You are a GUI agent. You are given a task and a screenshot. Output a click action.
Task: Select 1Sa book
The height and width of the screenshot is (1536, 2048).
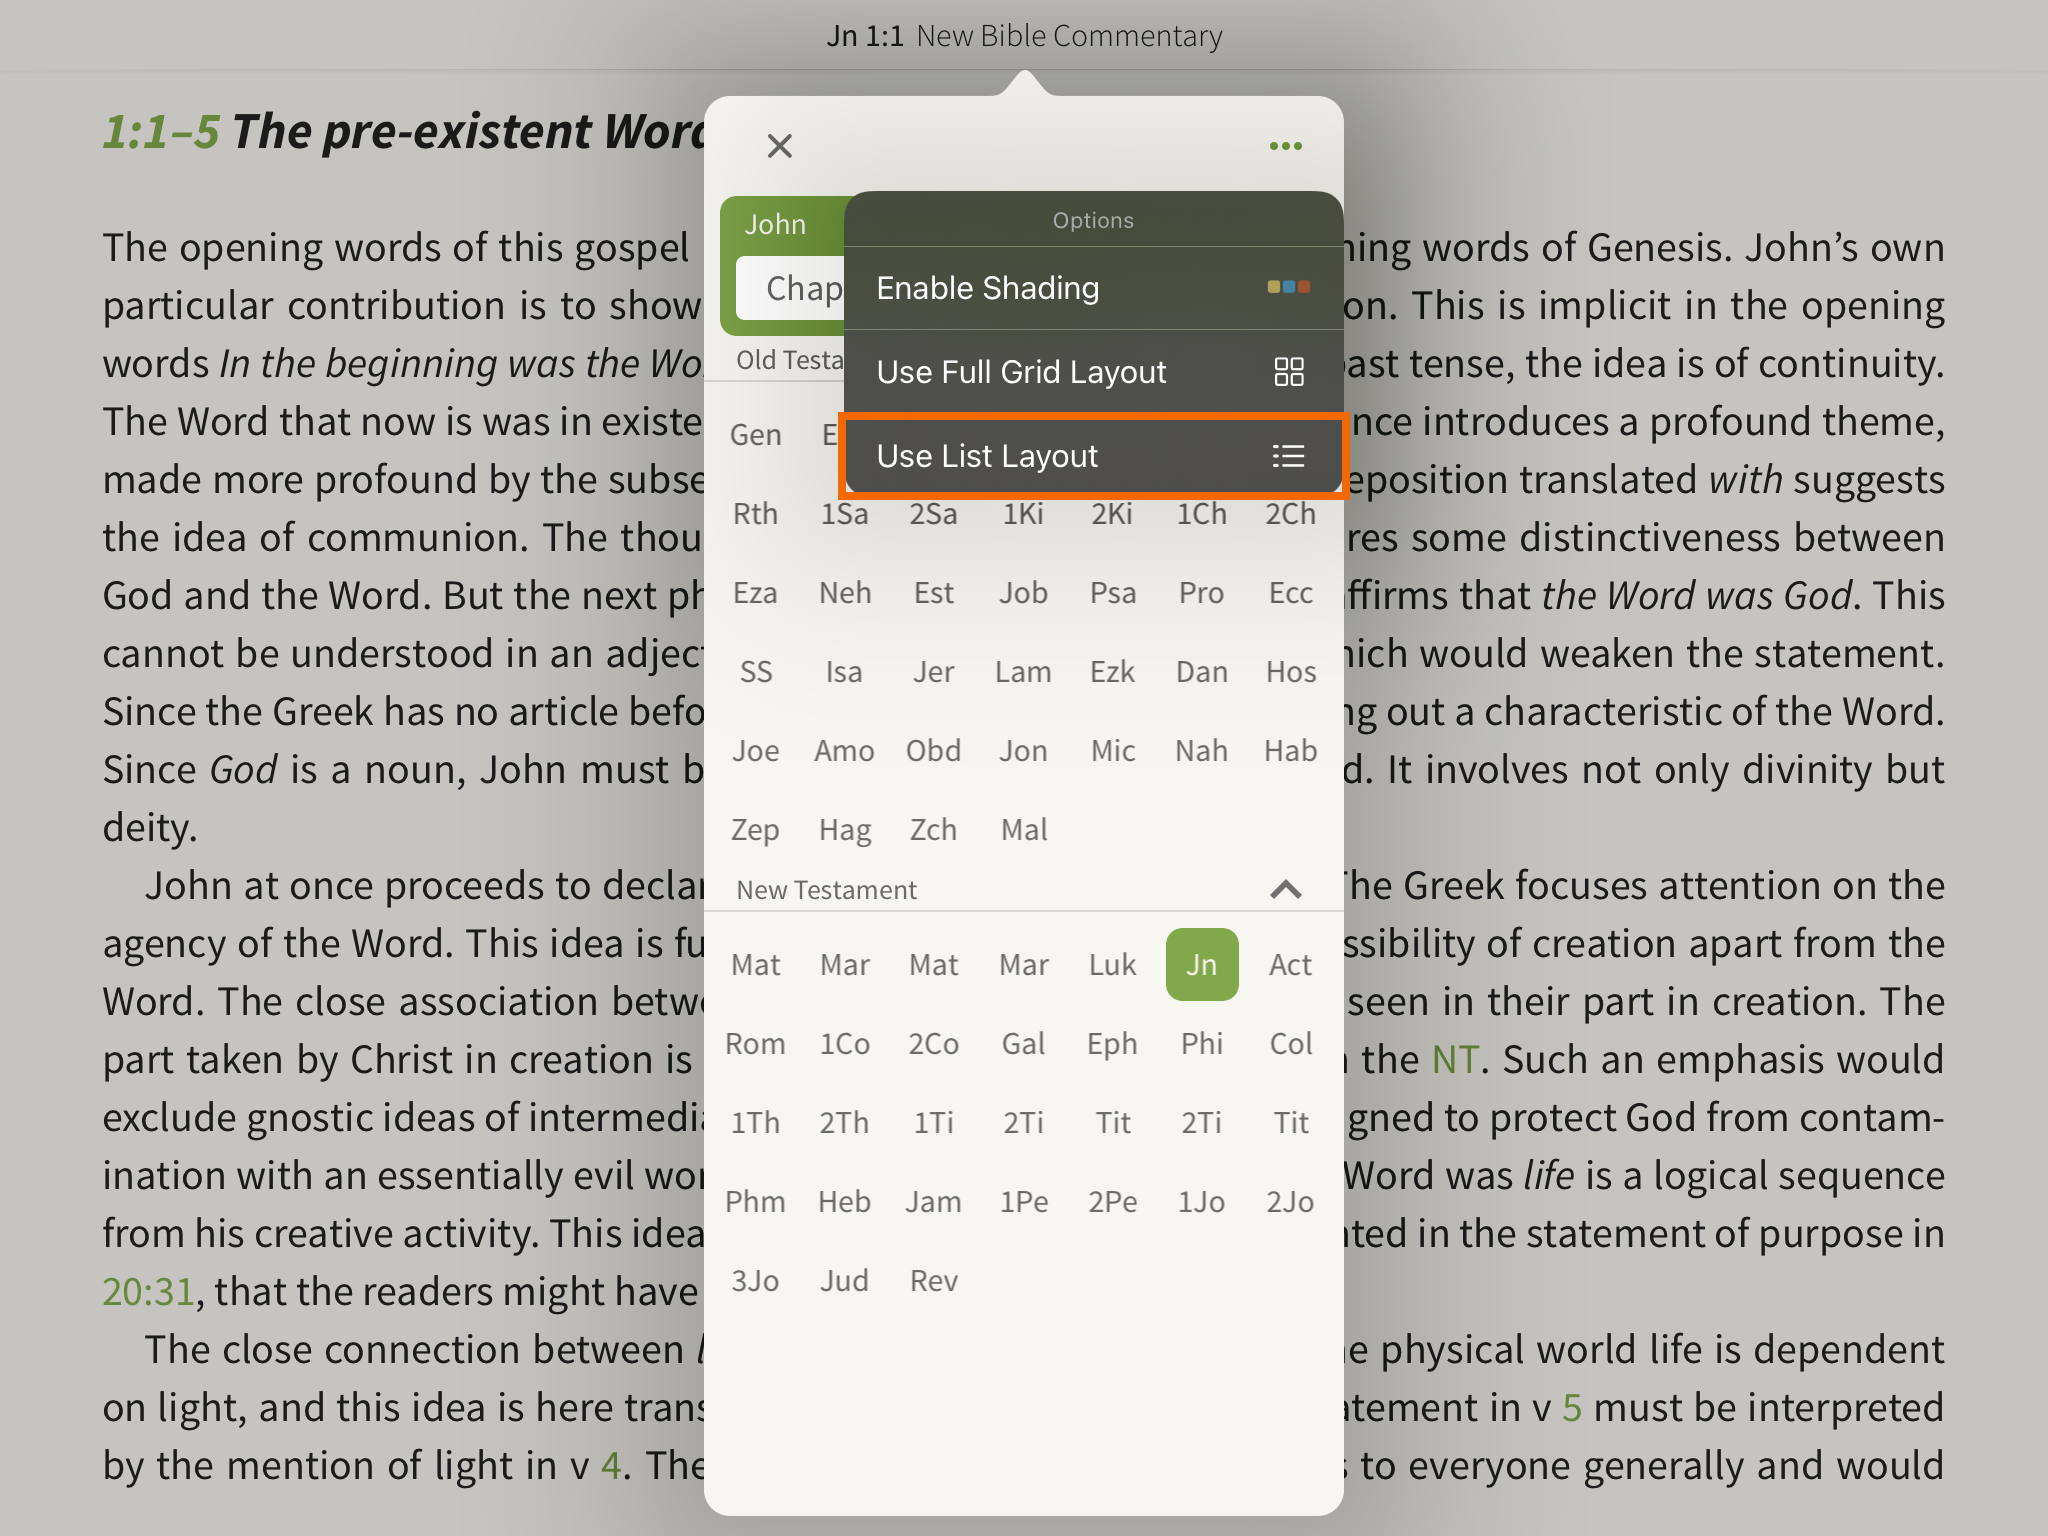(x=844, y=514)
